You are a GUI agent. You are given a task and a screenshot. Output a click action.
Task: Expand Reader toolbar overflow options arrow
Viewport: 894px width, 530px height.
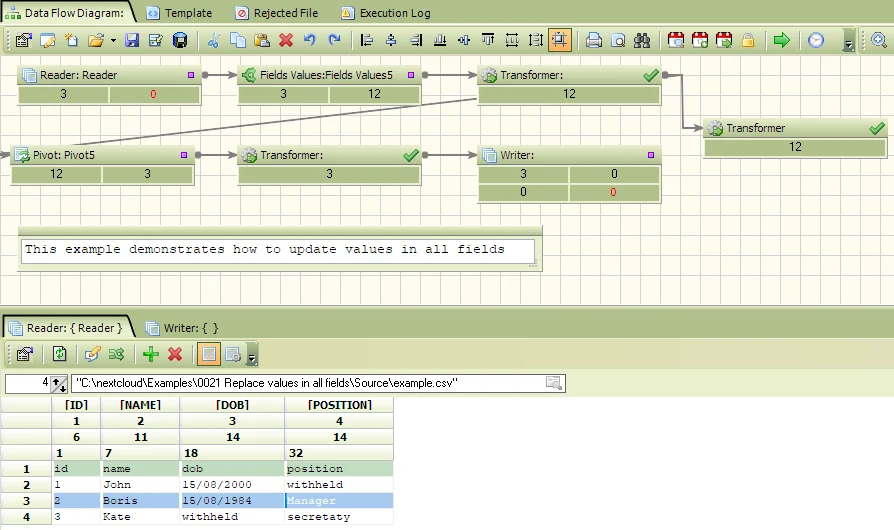[251, 355]
